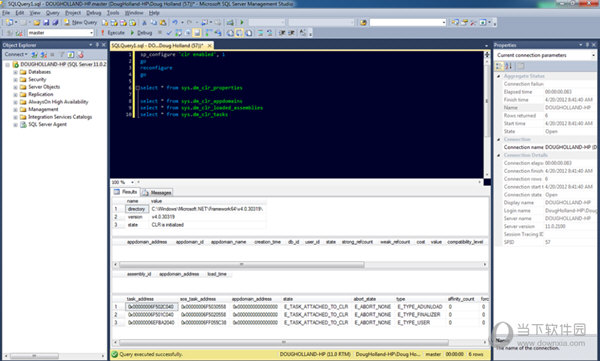Click tasks grid horizontal scrollbar
This screenshot has height=361, width=600.
284,342
